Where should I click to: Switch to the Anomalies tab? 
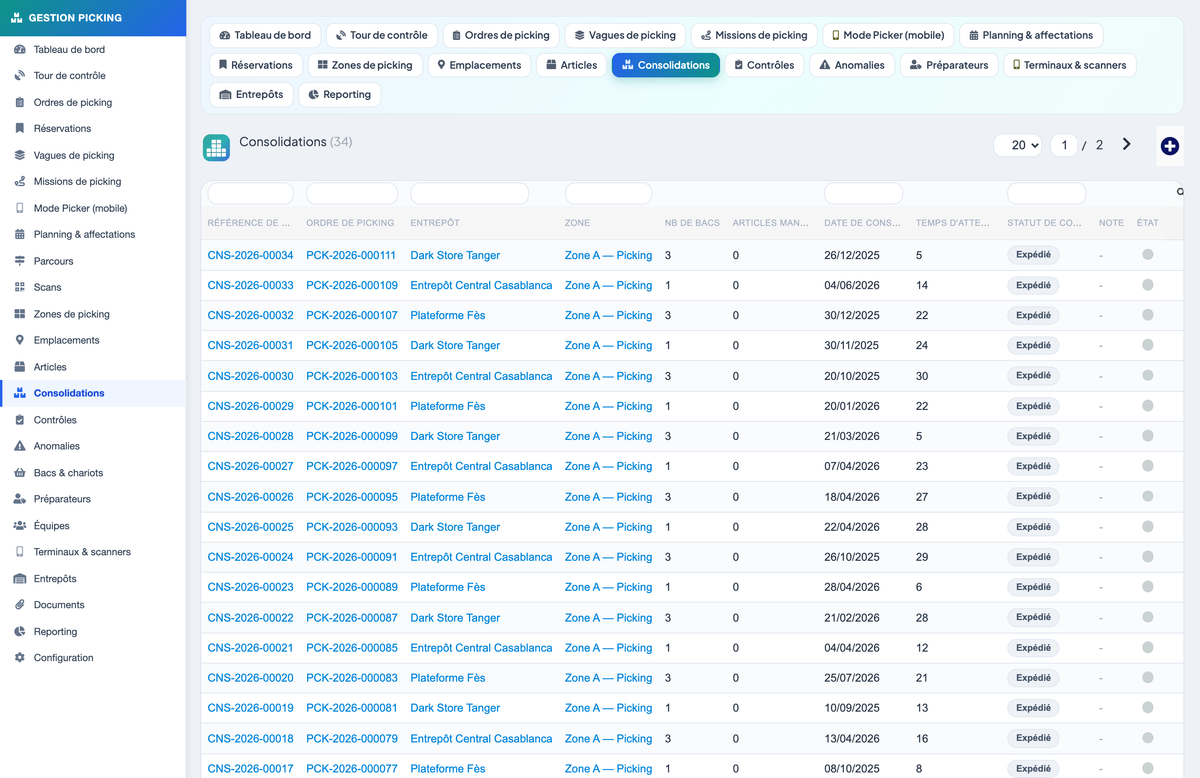[x=851, y=65]
